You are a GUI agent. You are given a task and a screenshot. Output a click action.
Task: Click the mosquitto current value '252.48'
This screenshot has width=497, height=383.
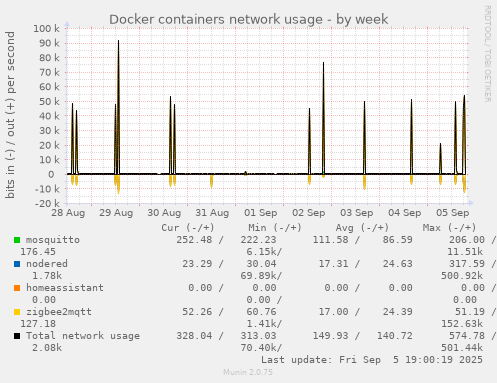pos(194,240)
